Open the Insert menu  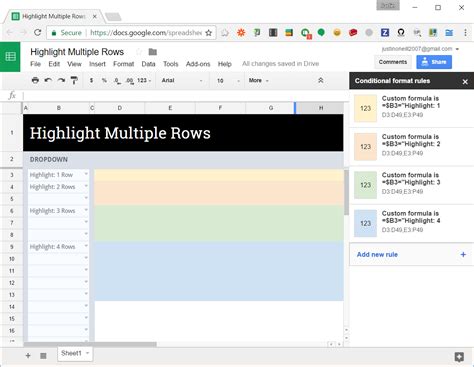(x=97, y=64)
